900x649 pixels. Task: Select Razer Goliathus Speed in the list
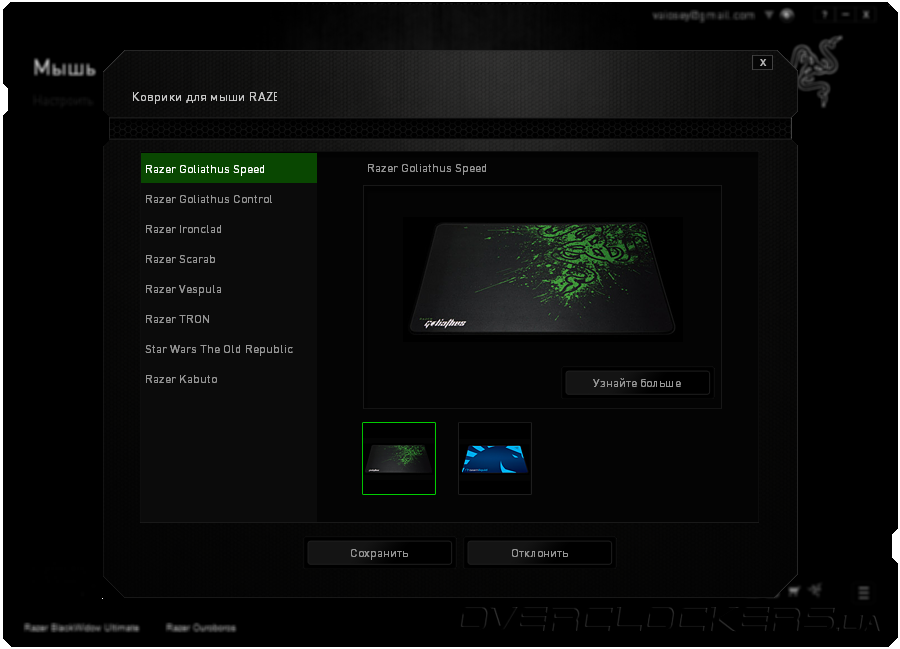coord(228,168)
